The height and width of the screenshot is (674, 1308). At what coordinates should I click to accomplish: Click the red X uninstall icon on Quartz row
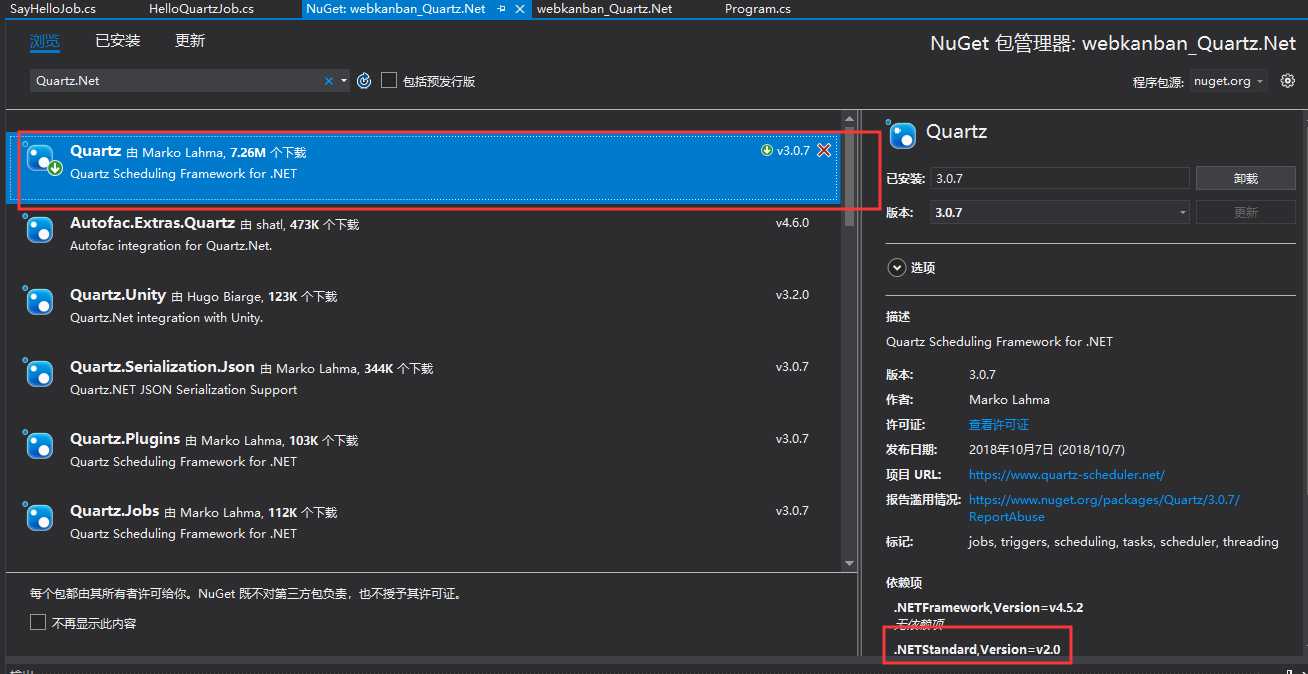point(824,151)
